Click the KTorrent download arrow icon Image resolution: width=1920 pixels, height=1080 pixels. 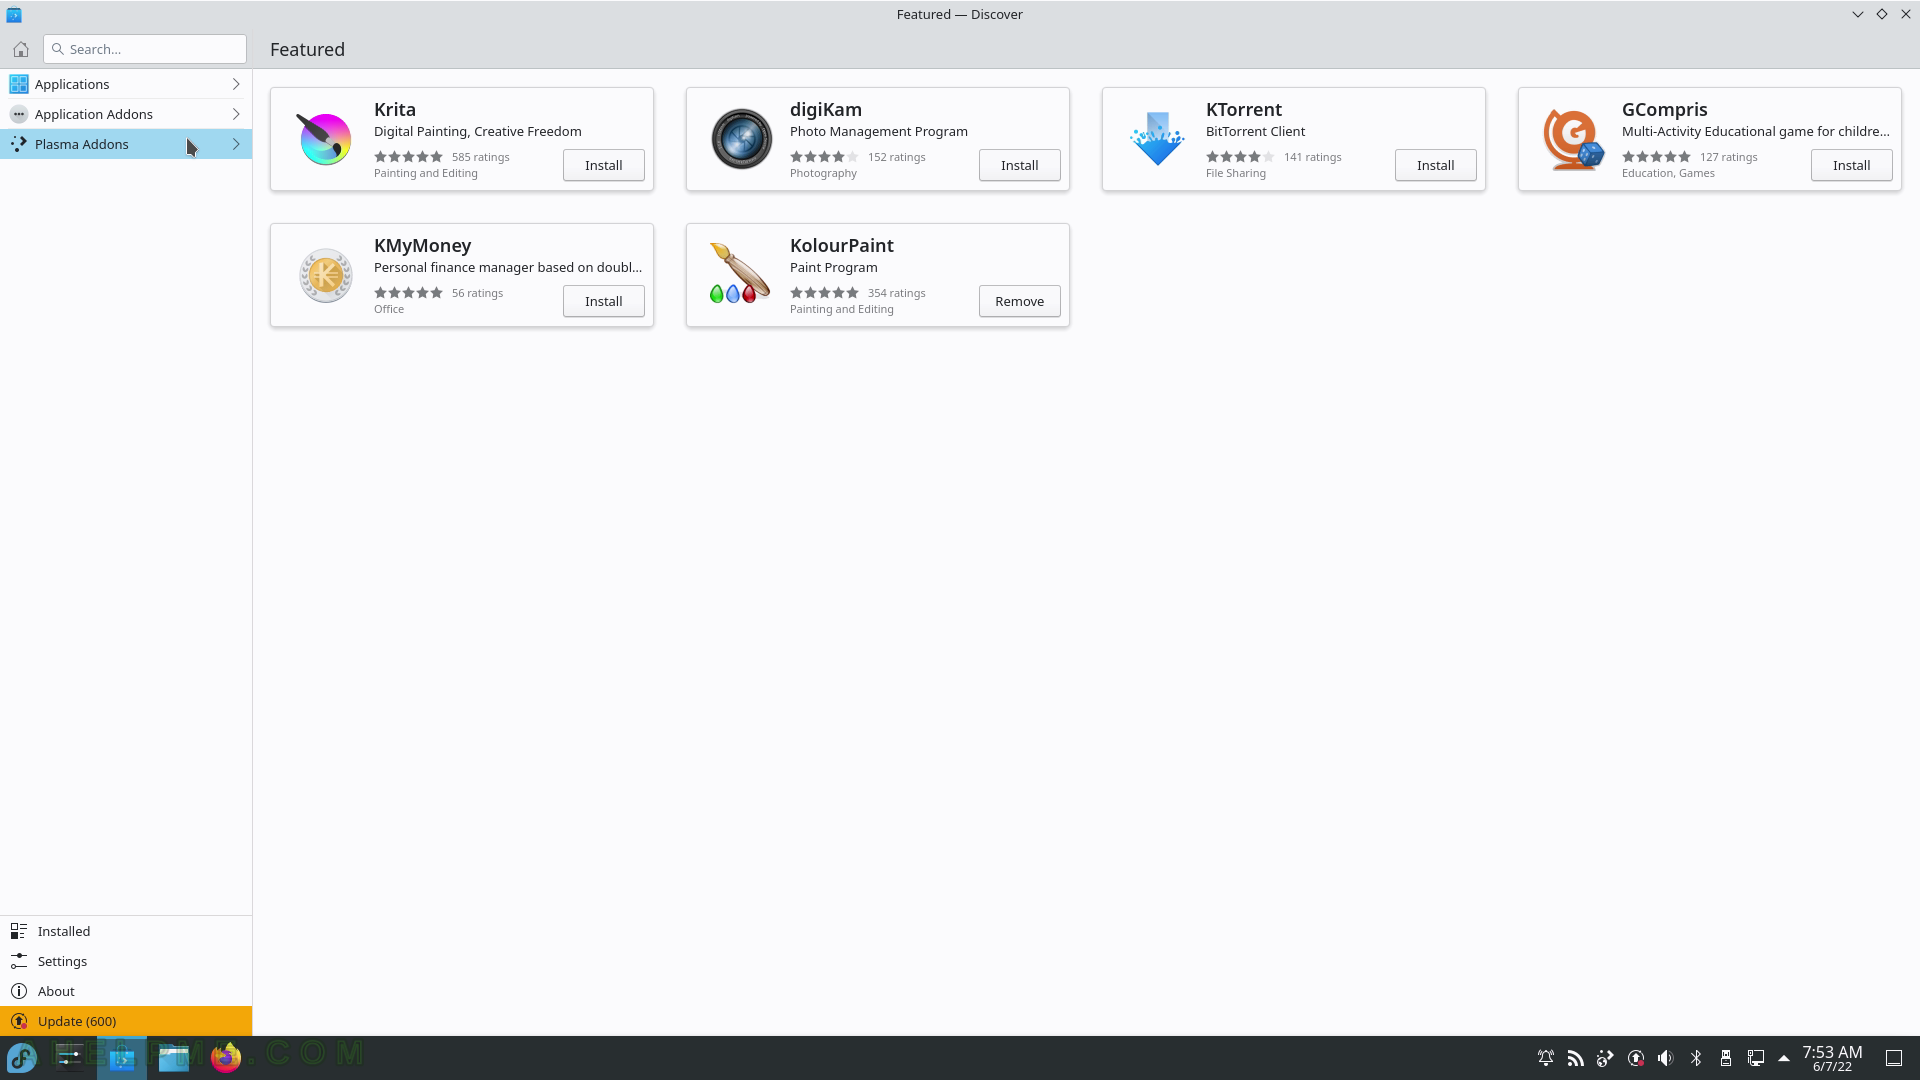[x=1157, y=139]
